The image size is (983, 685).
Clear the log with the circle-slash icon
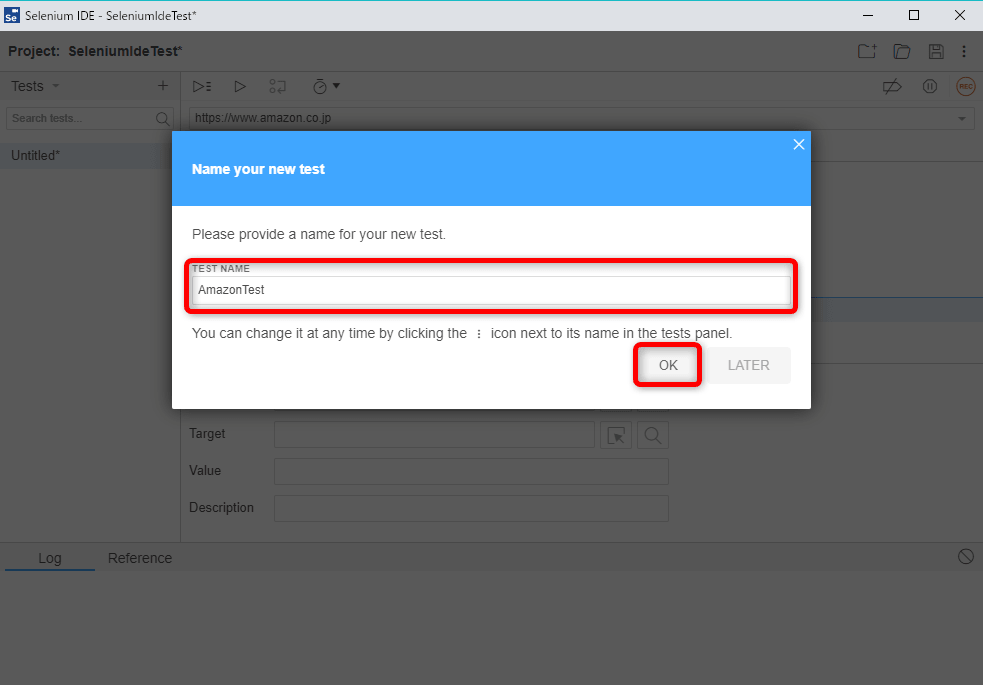pyautogui.click(x=965, y=556)
